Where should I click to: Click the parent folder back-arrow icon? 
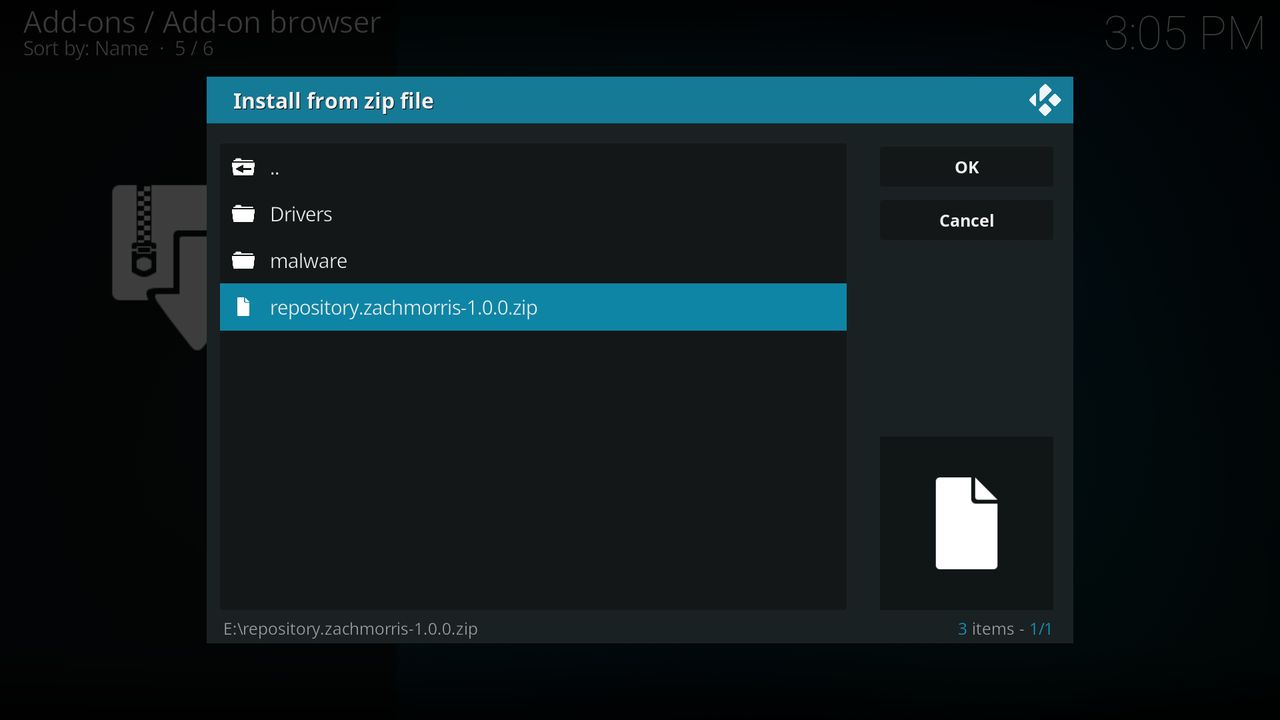(x=243, y=167)
